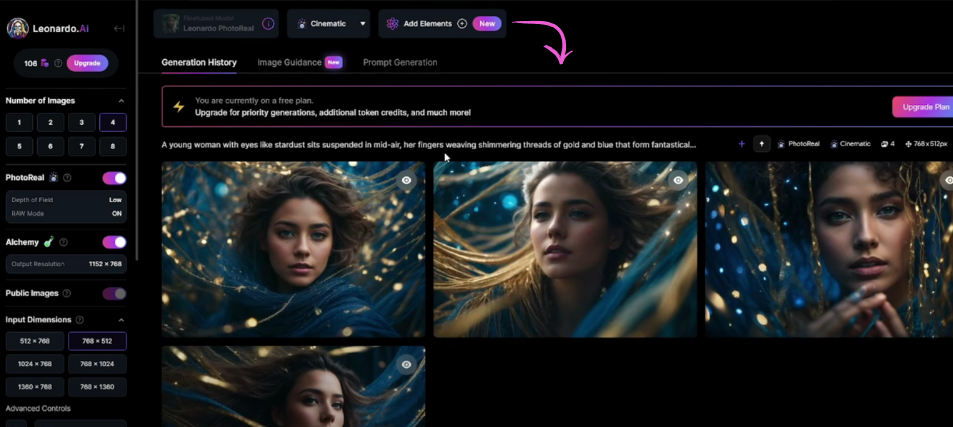Change Output Resolution 1152 × 768 setting
Screen dimensions: 953x427
click(66, 264)
